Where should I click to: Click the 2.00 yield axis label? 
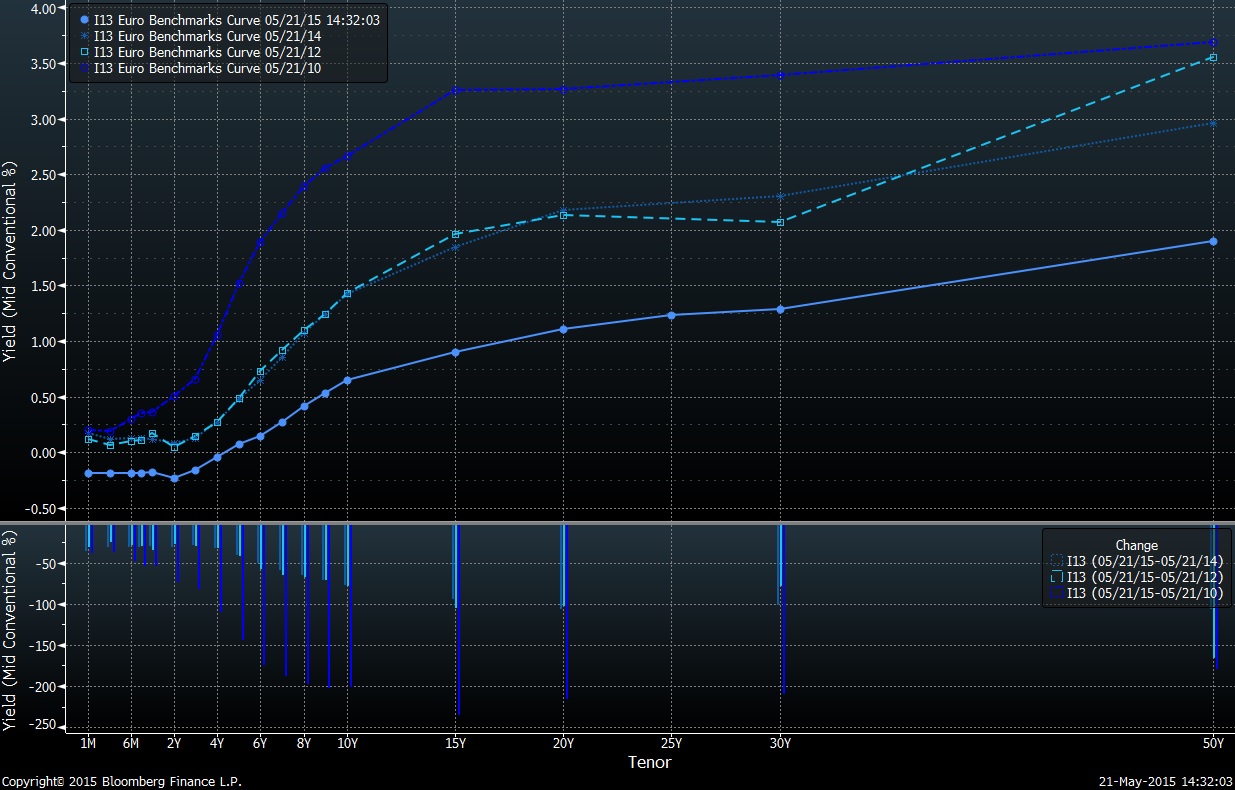click(x=46, y=230)
